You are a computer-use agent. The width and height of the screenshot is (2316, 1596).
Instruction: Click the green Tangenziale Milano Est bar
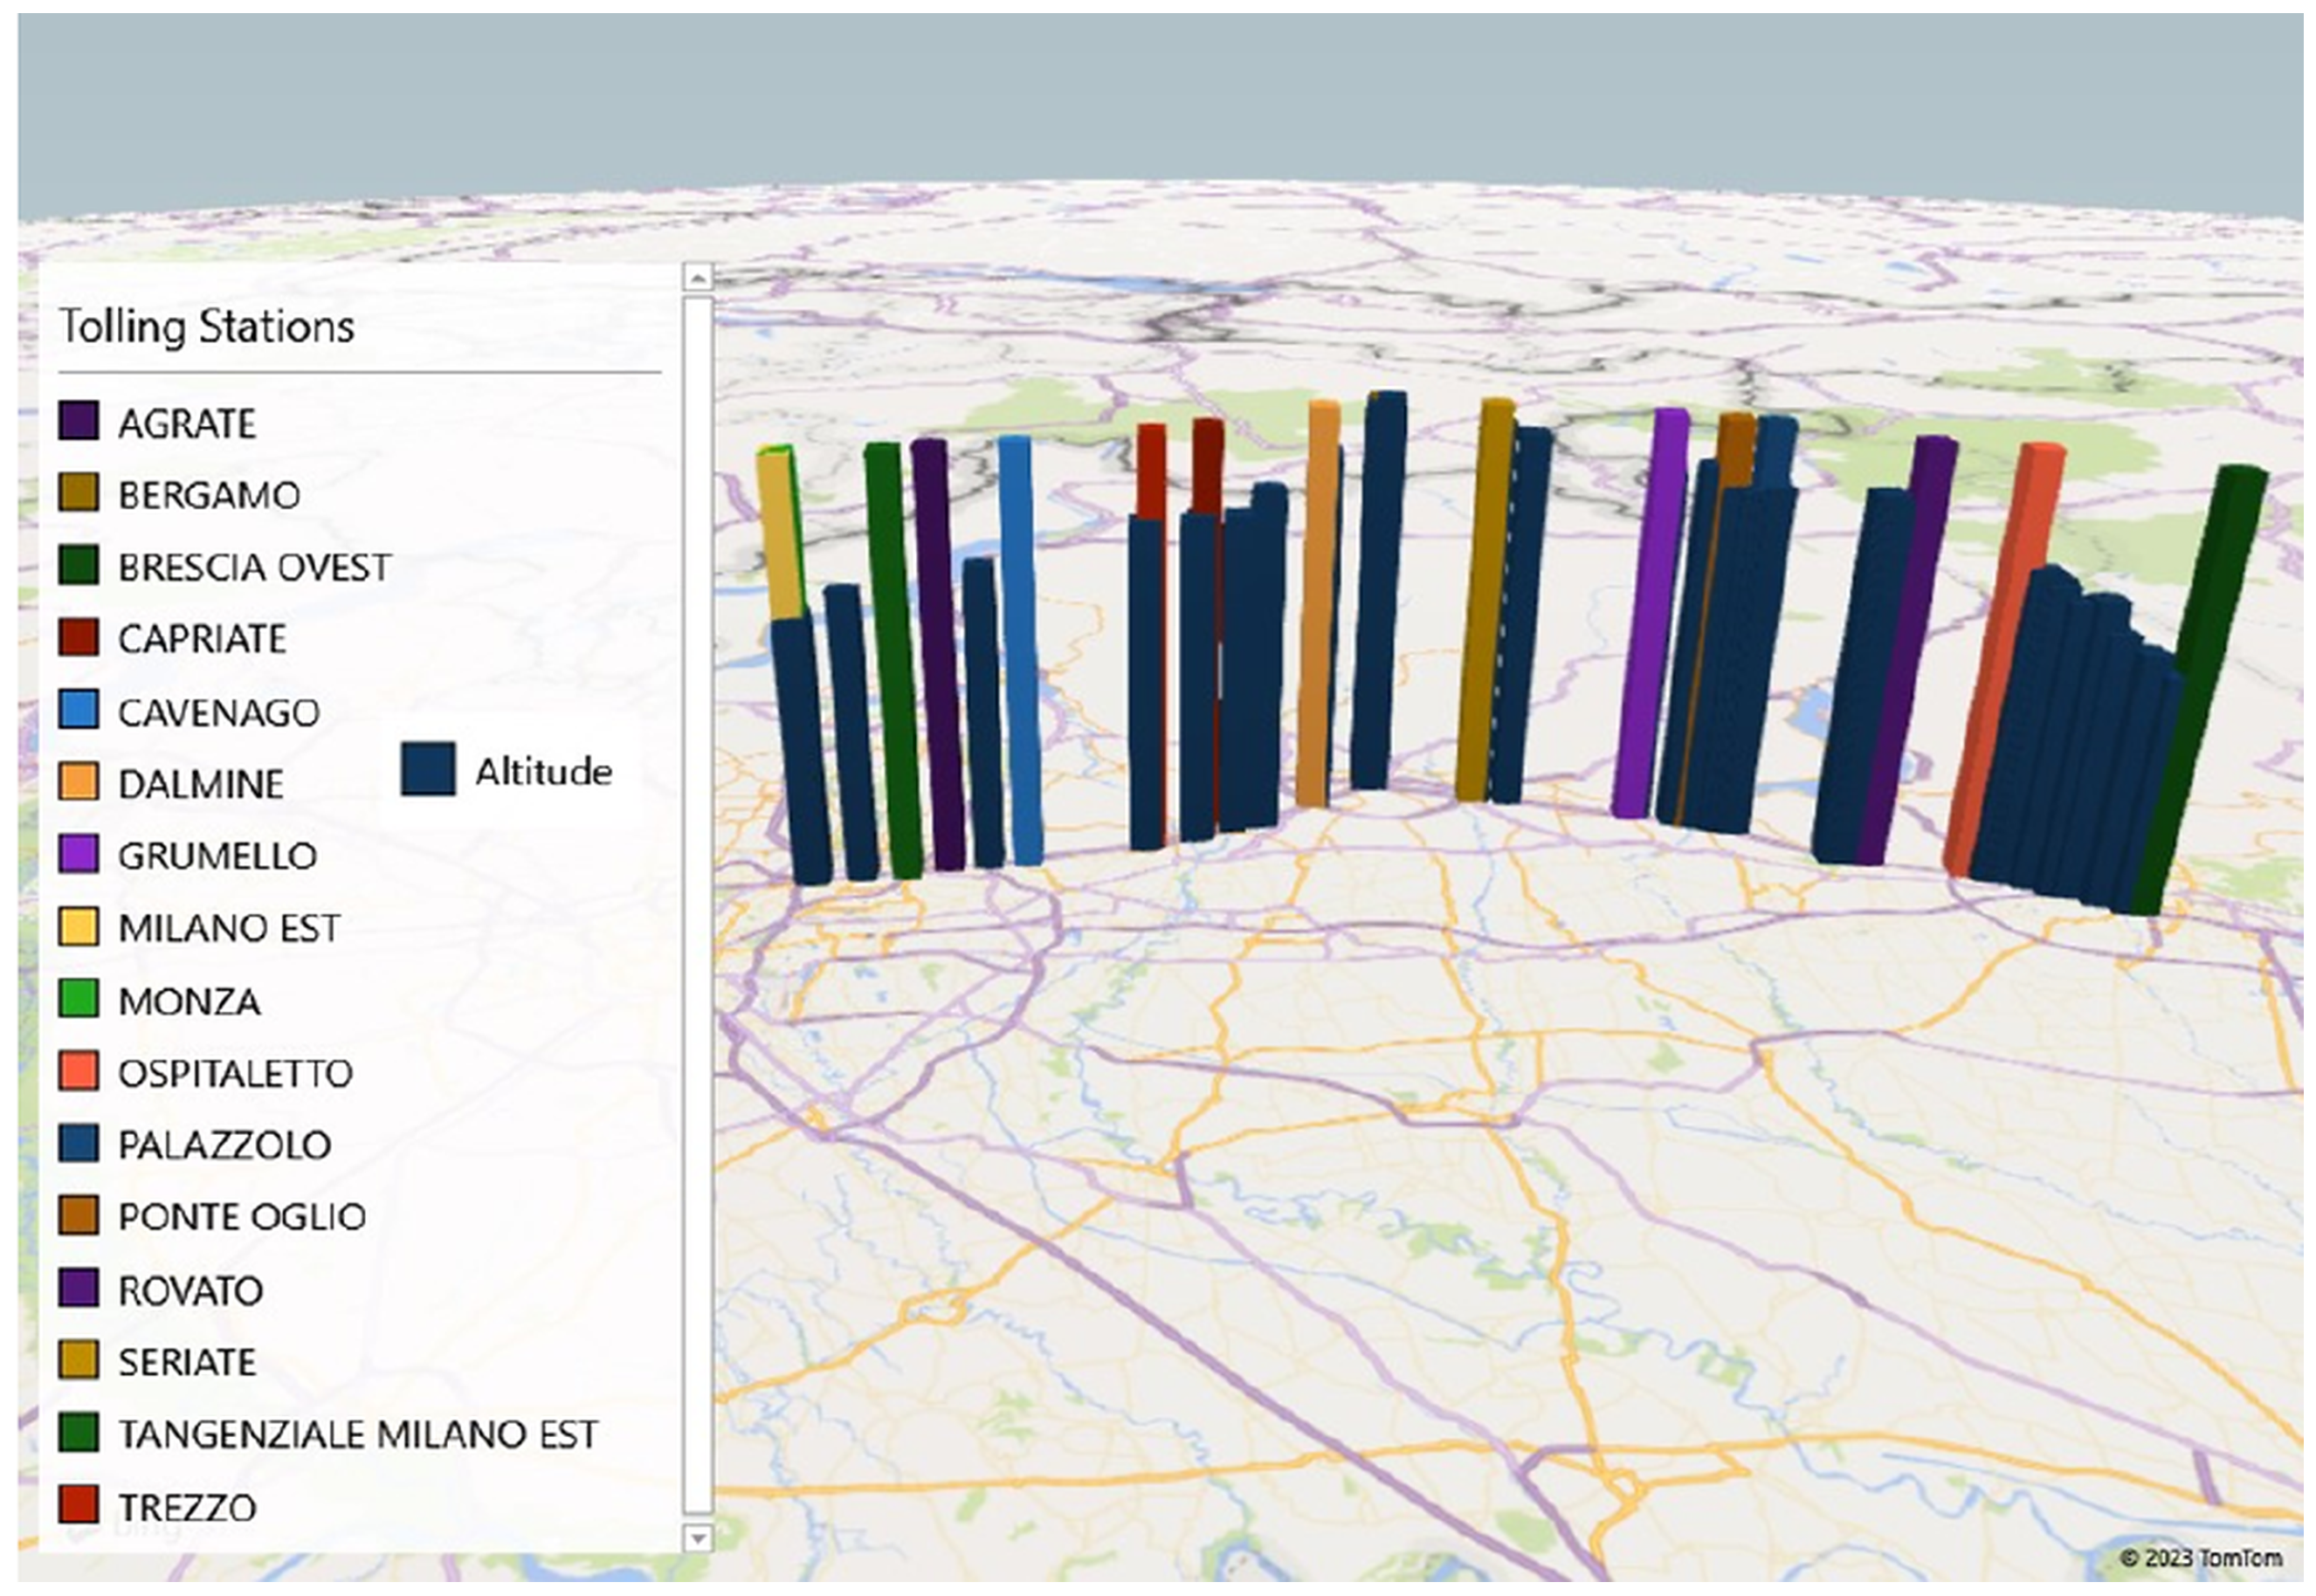point(893,660)
